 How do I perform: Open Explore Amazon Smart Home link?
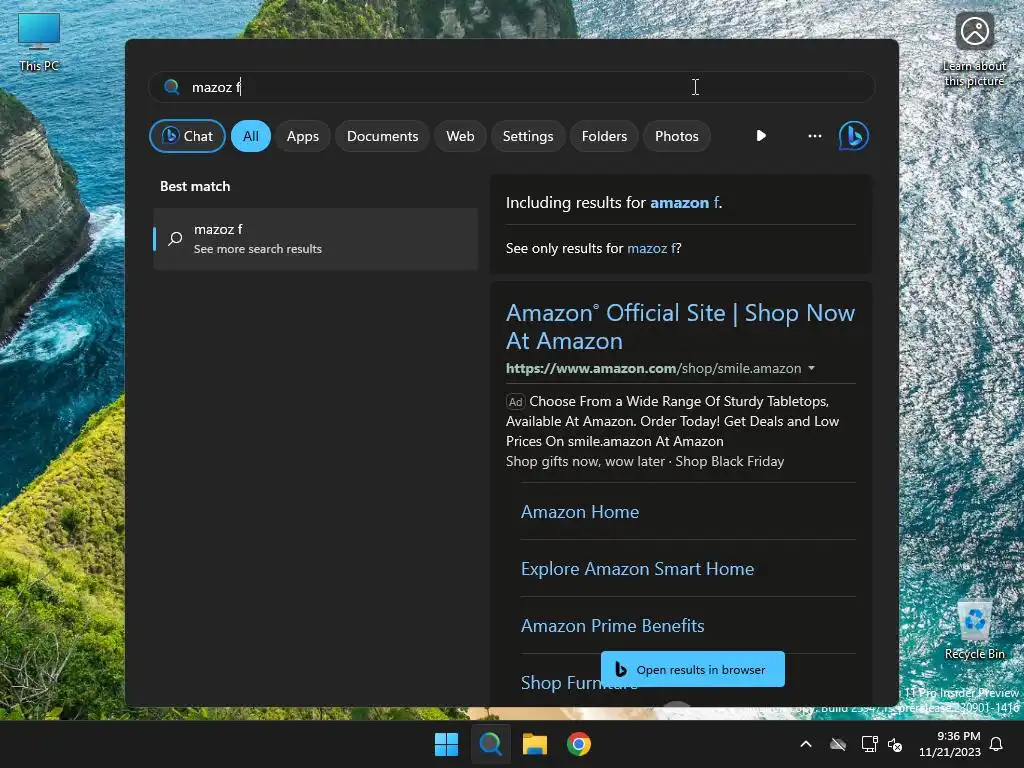coord(637,568)
